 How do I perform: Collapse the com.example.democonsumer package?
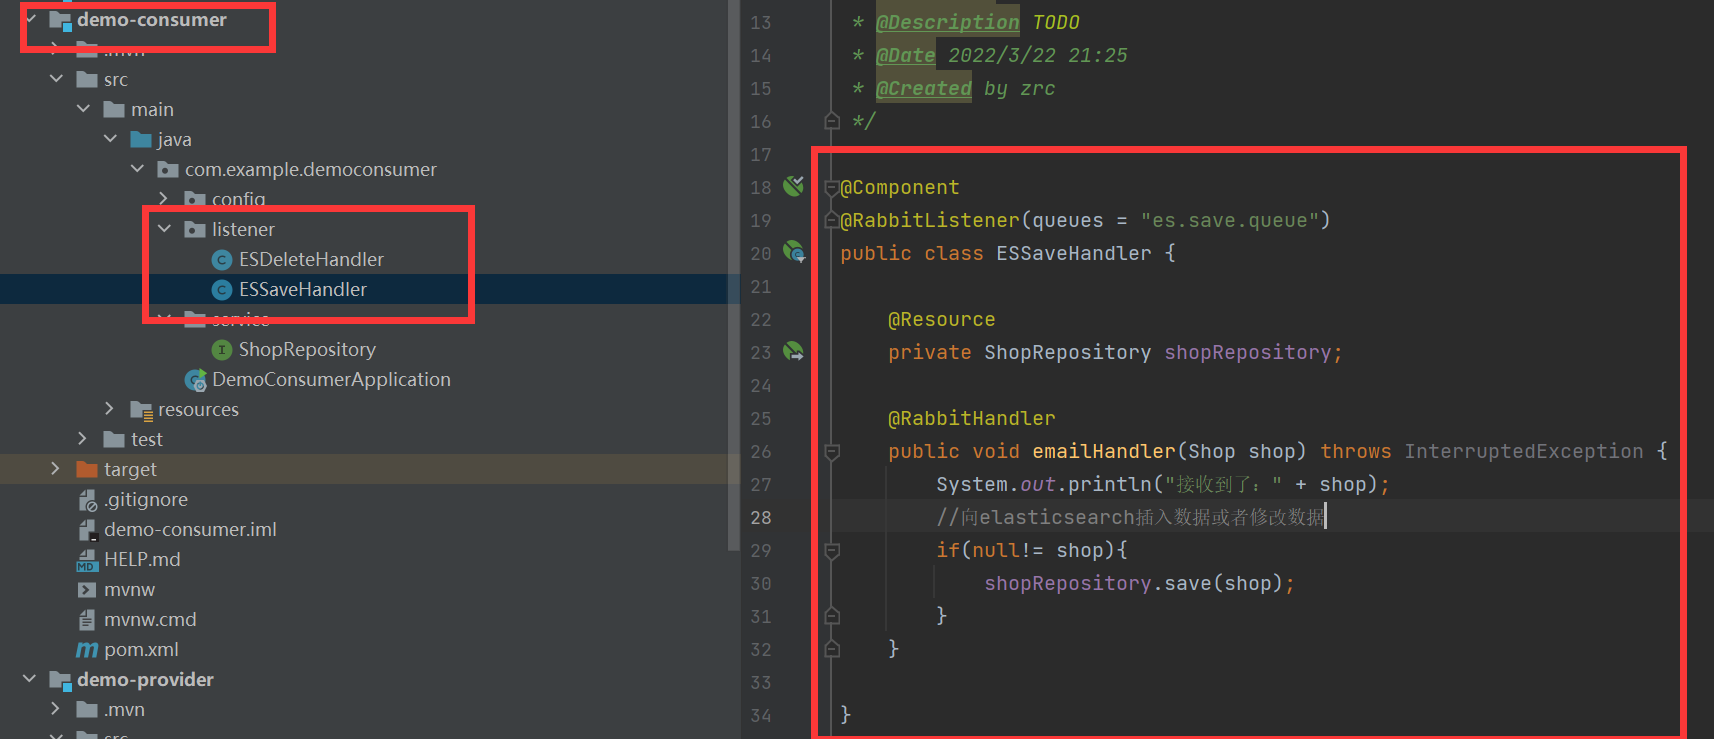(x=138, y=168)
